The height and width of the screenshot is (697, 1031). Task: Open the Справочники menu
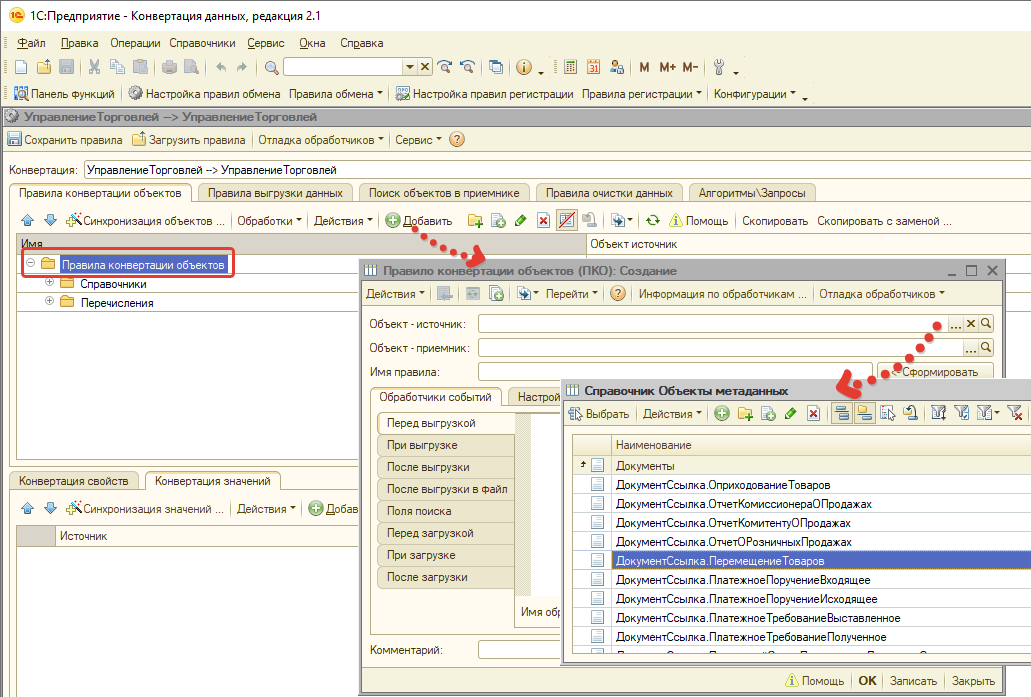click(202, 43)
